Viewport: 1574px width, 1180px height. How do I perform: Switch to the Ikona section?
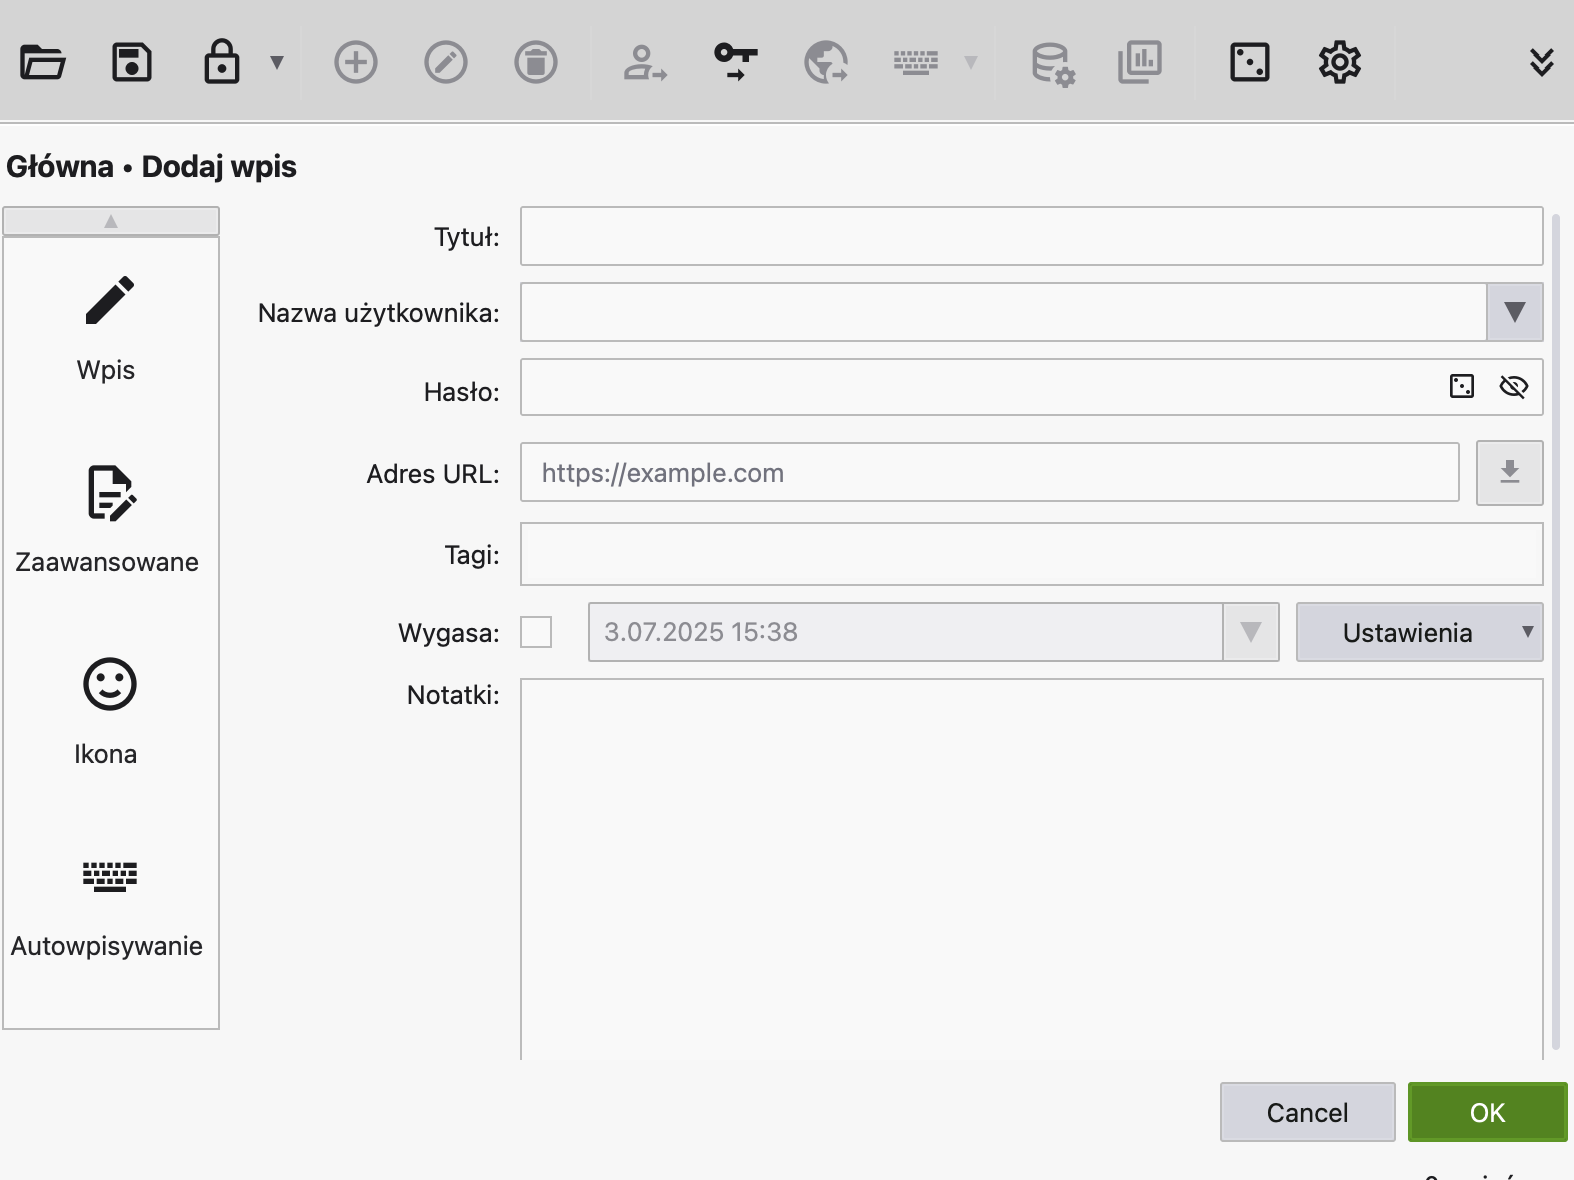[108, 712]
